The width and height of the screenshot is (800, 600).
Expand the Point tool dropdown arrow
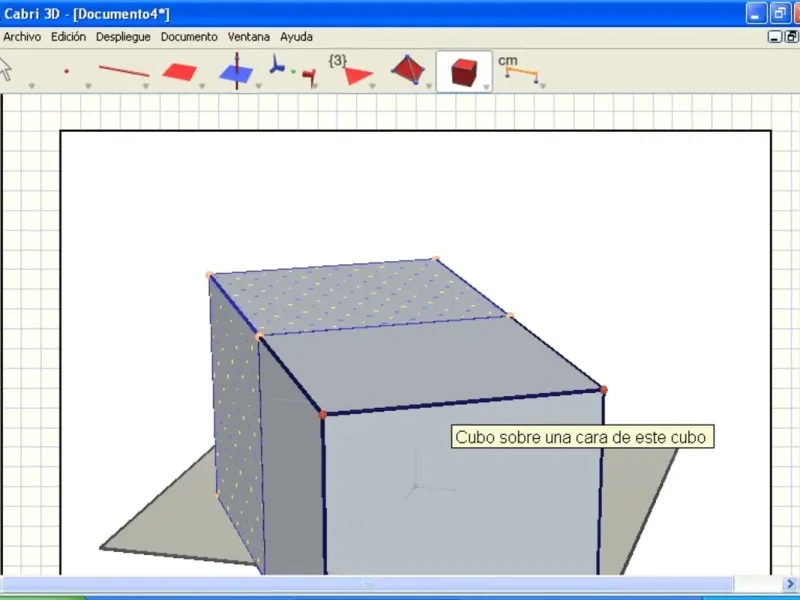[88, 86]
